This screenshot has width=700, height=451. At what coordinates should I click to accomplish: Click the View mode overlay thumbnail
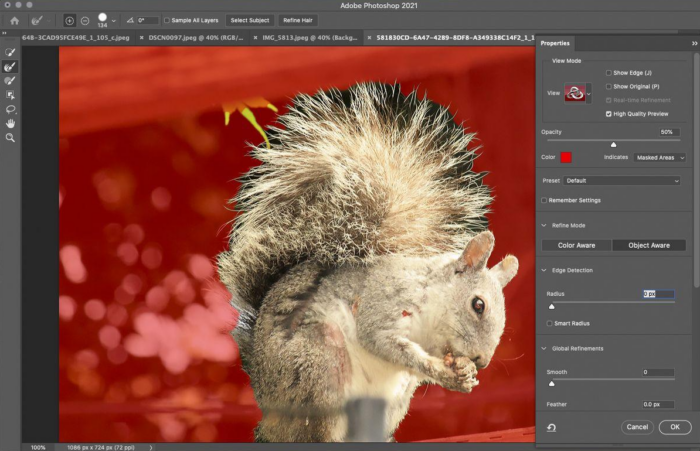(x=575, y=93)
